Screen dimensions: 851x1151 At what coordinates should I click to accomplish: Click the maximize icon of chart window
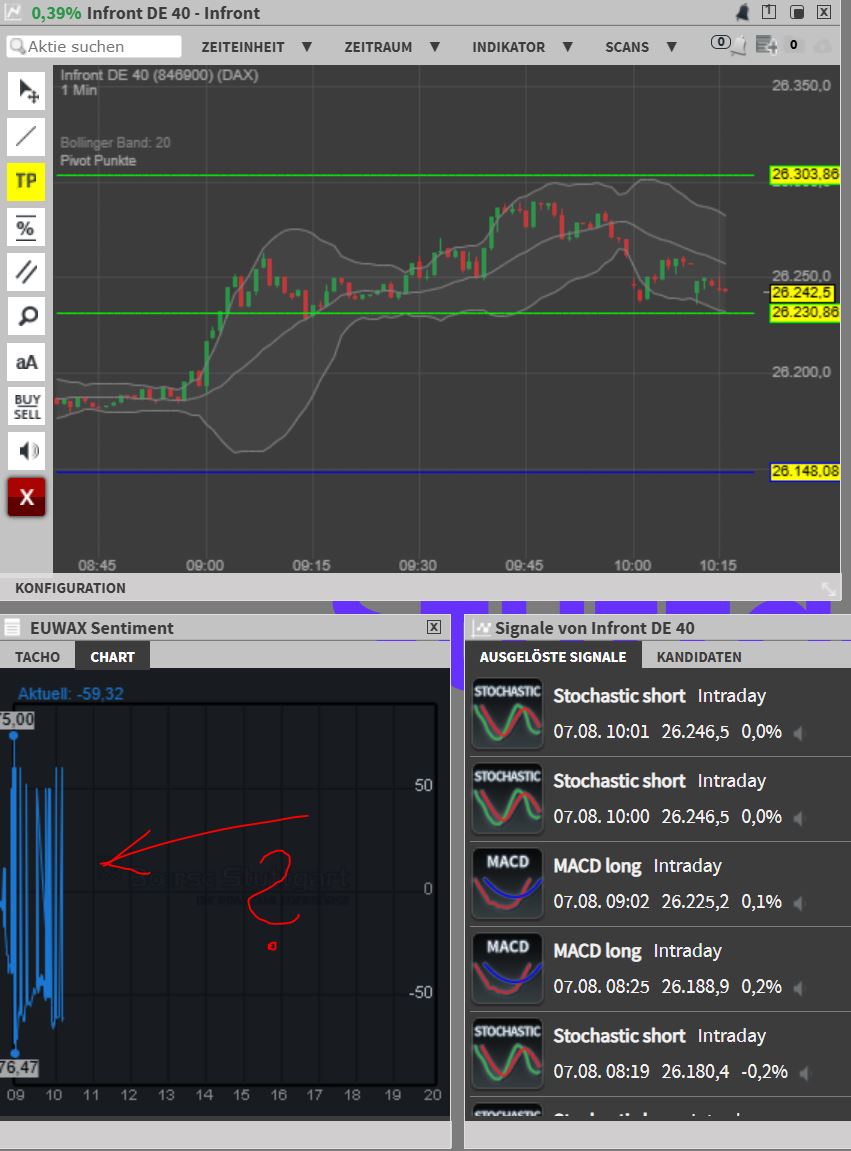coord(797,12)
